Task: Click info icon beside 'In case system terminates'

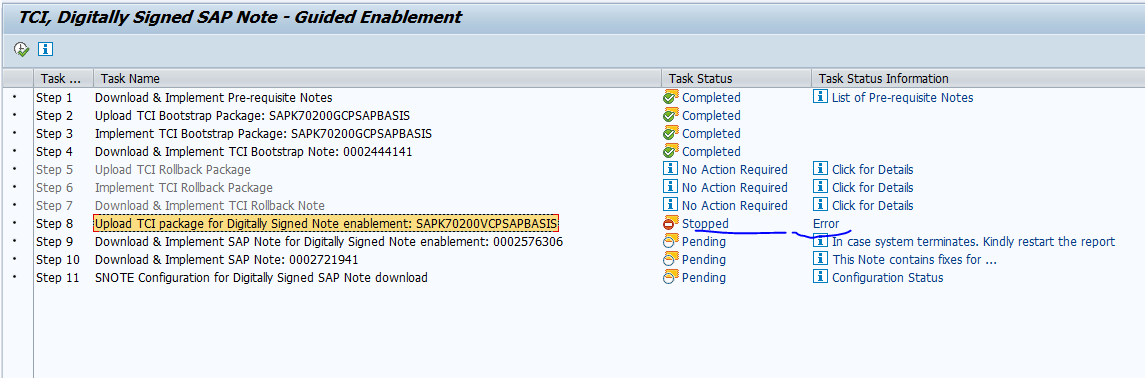Action: pyautogui.click(x=821, y=242)
